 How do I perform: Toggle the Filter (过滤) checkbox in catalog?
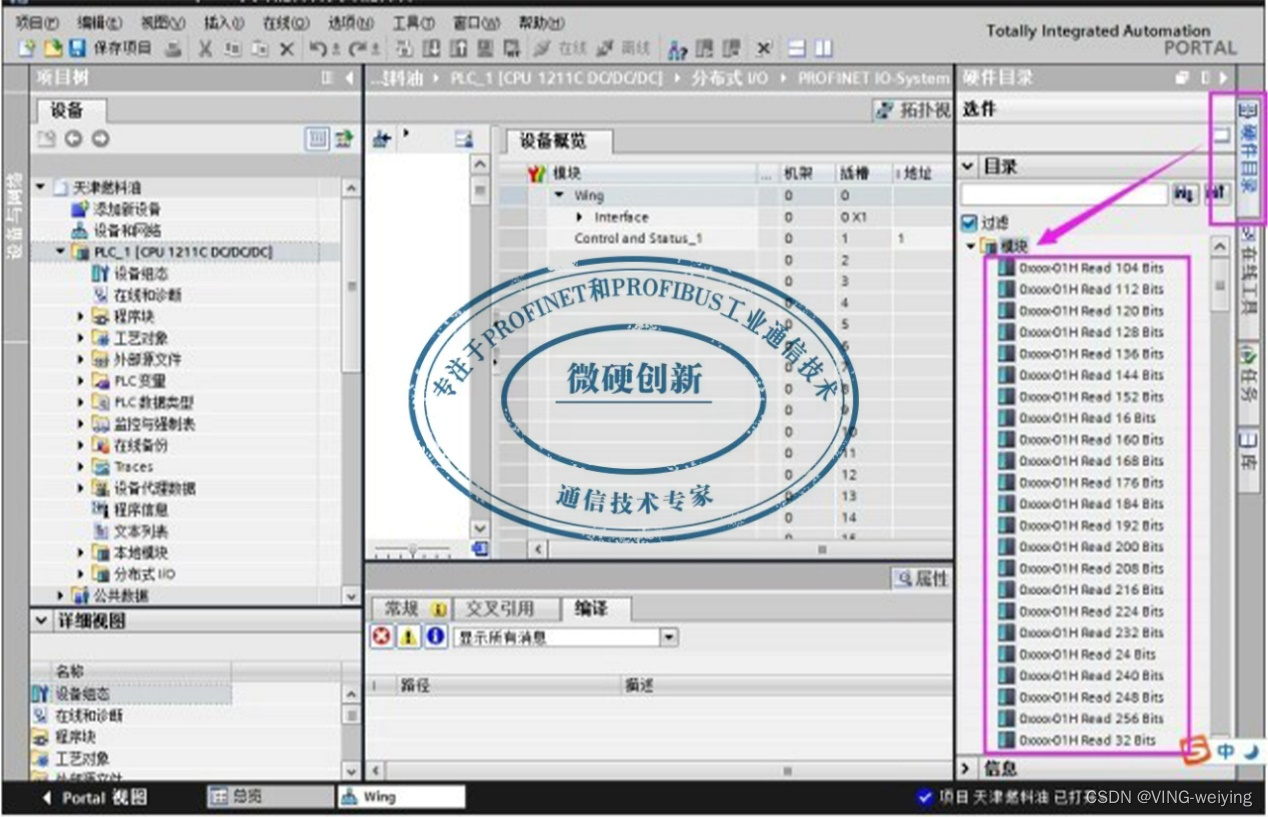click(x=969, y=223)
